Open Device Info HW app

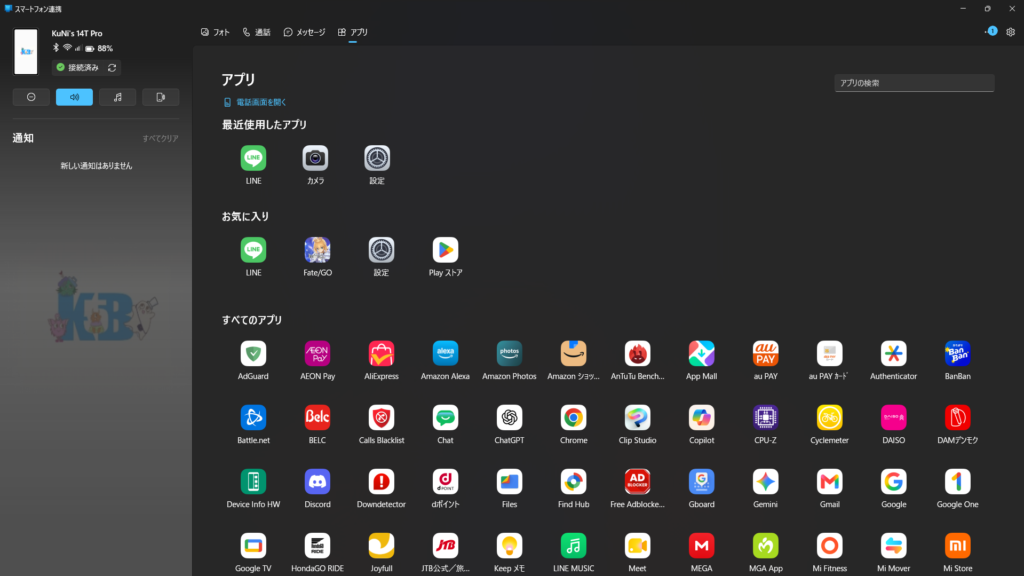click(253, 481)
